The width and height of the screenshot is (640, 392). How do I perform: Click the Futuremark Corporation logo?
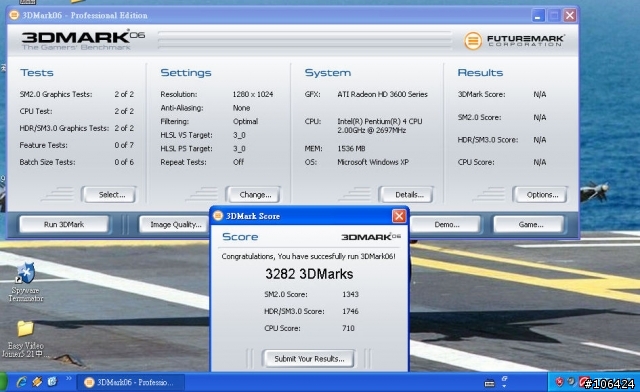[x=514, y=41]
